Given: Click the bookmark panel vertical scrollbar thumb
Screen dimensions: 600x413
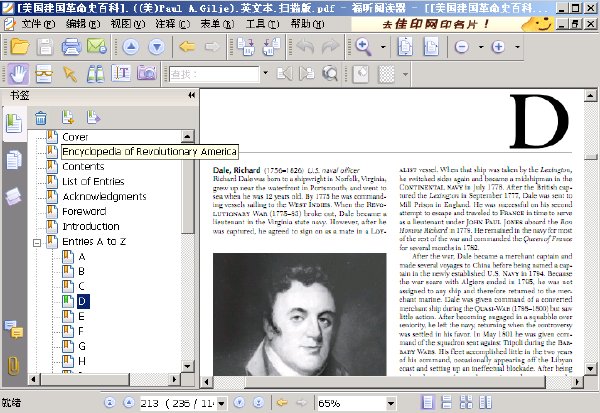Looking at the screenshot, I should pos(188,188).
